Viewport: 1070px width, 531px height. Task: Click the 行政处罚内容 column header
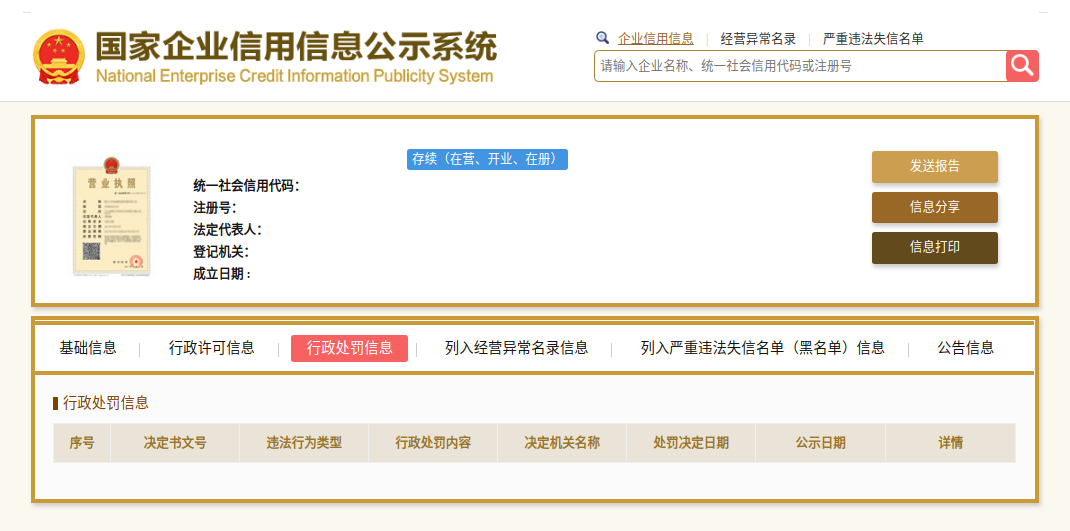pyautogui.click(x=433, y=443)
